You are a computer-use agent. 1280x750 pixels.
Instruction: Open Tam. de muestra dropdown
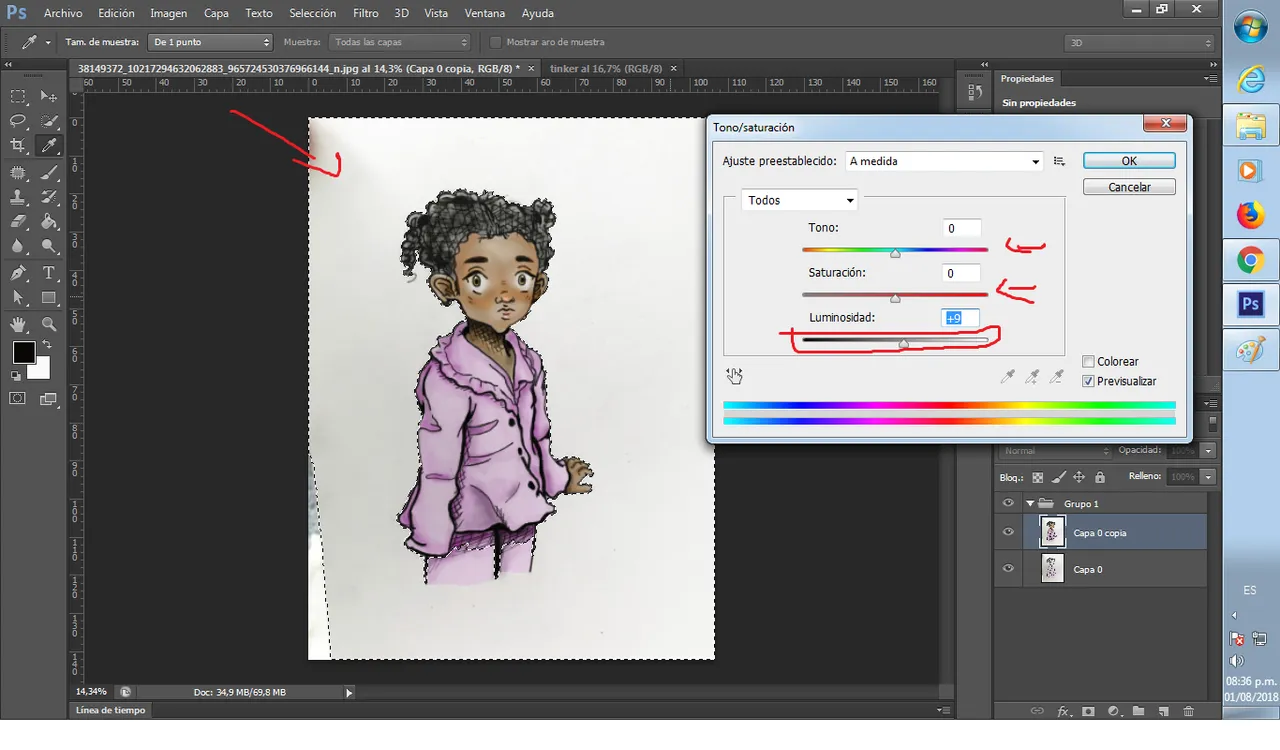[210, 42]
